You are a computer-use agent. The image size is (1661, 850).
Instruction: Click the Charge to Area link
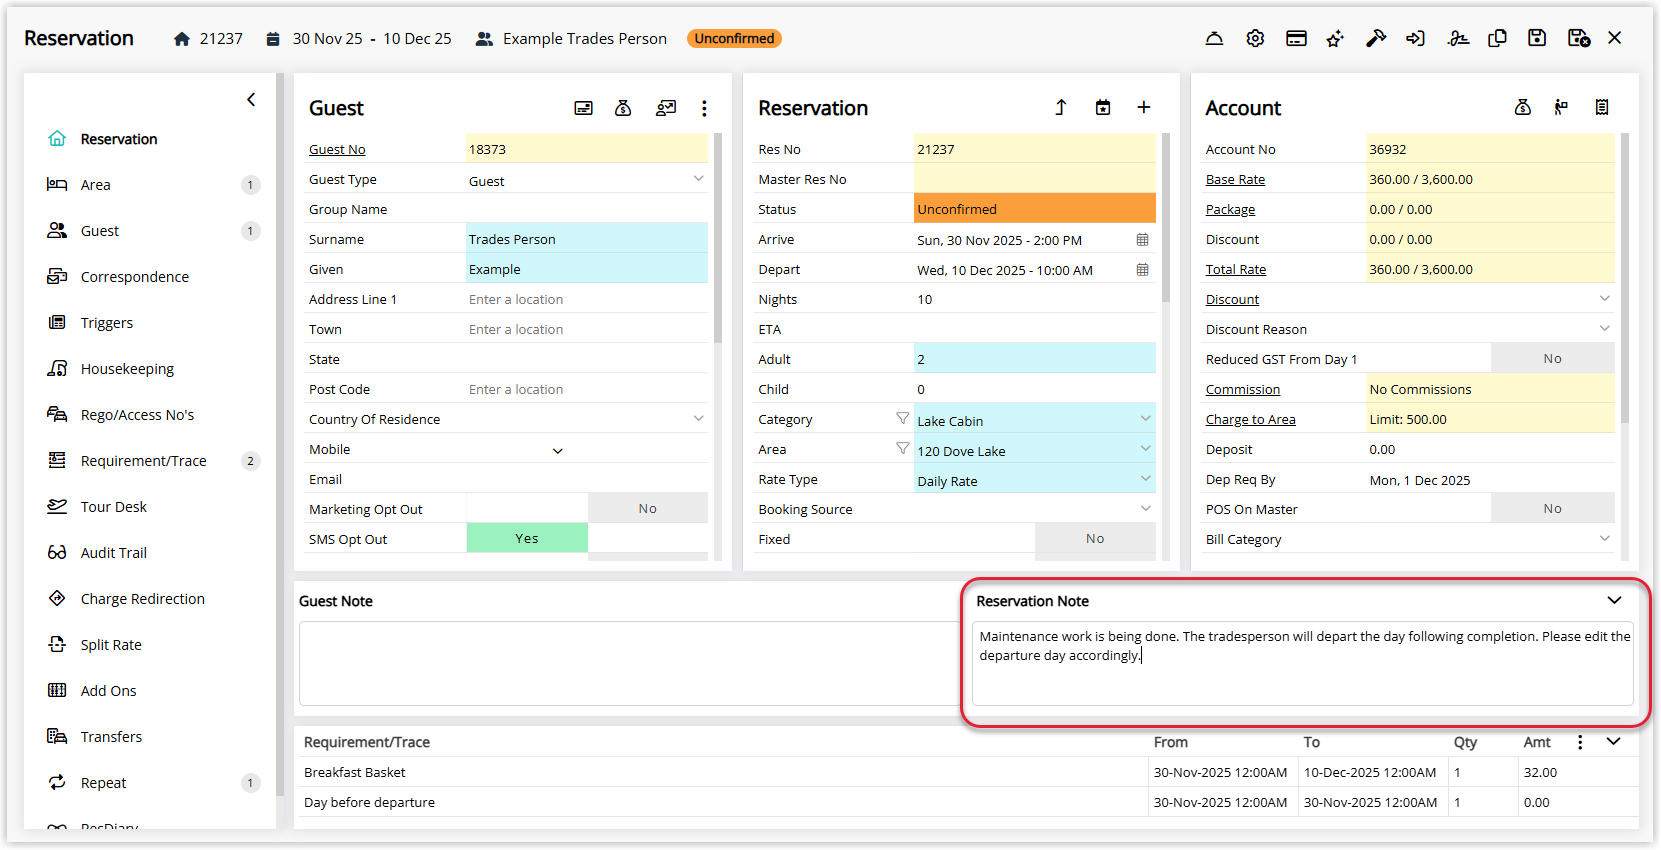pyautogui.click(x=1251, y=419)
